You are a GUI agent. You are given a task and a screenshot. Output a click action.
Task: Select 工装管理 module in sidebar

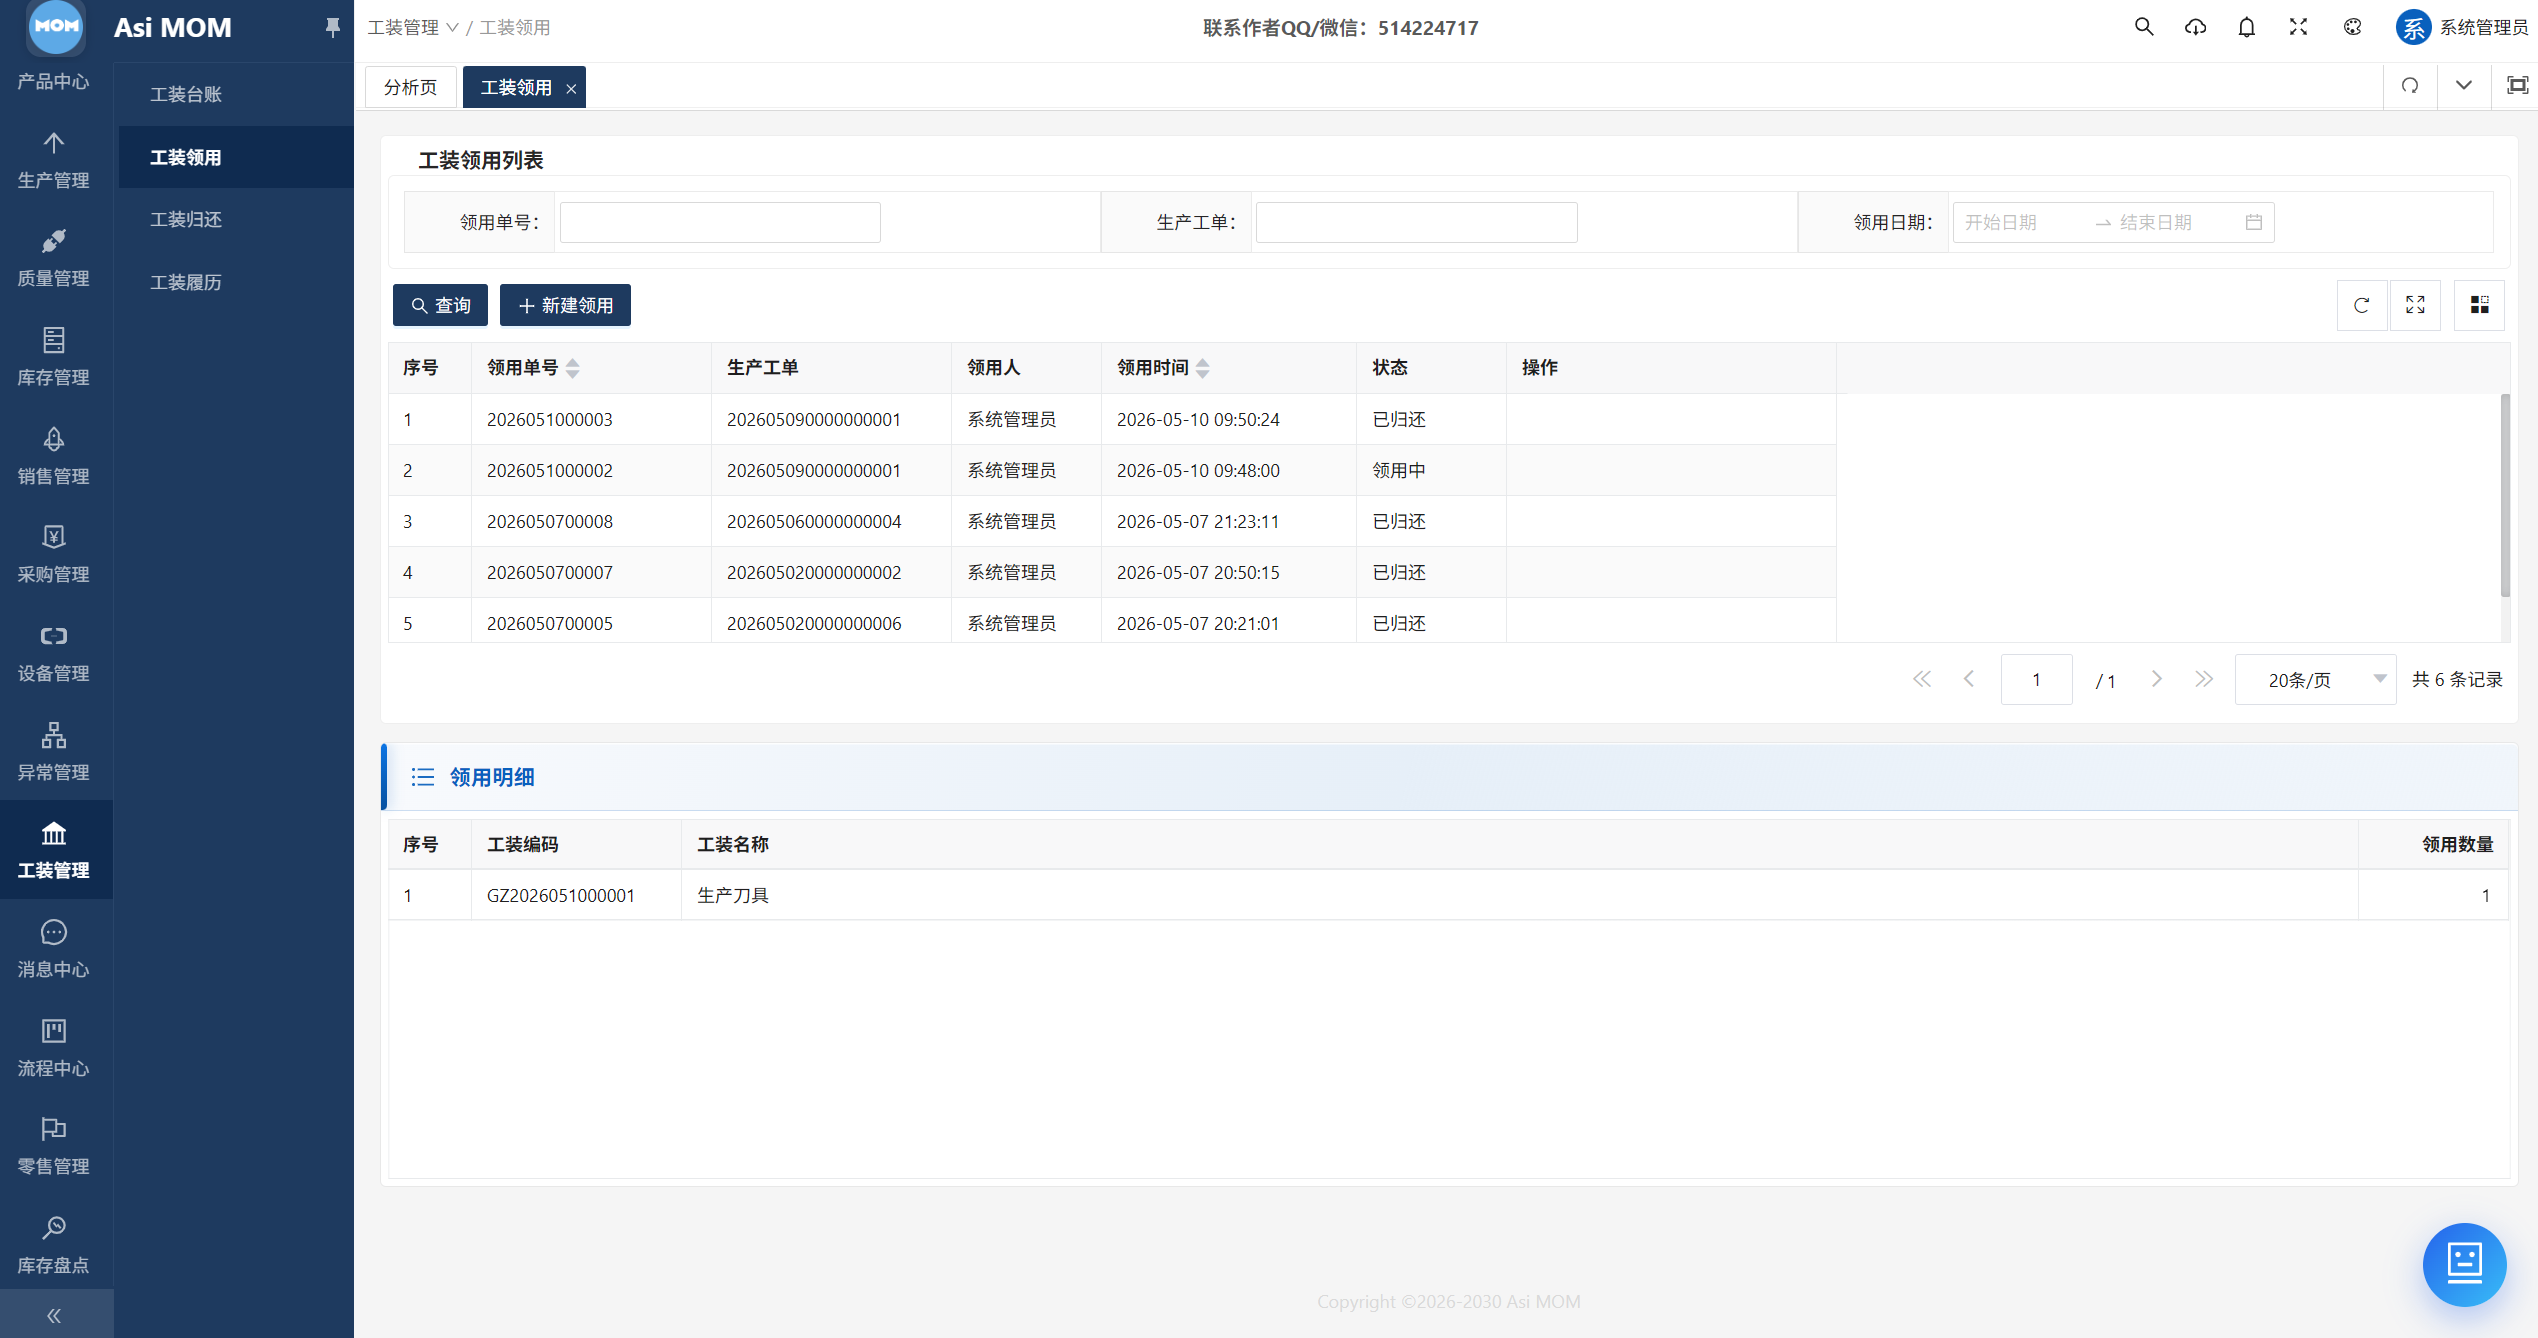(x=54, y=851)
